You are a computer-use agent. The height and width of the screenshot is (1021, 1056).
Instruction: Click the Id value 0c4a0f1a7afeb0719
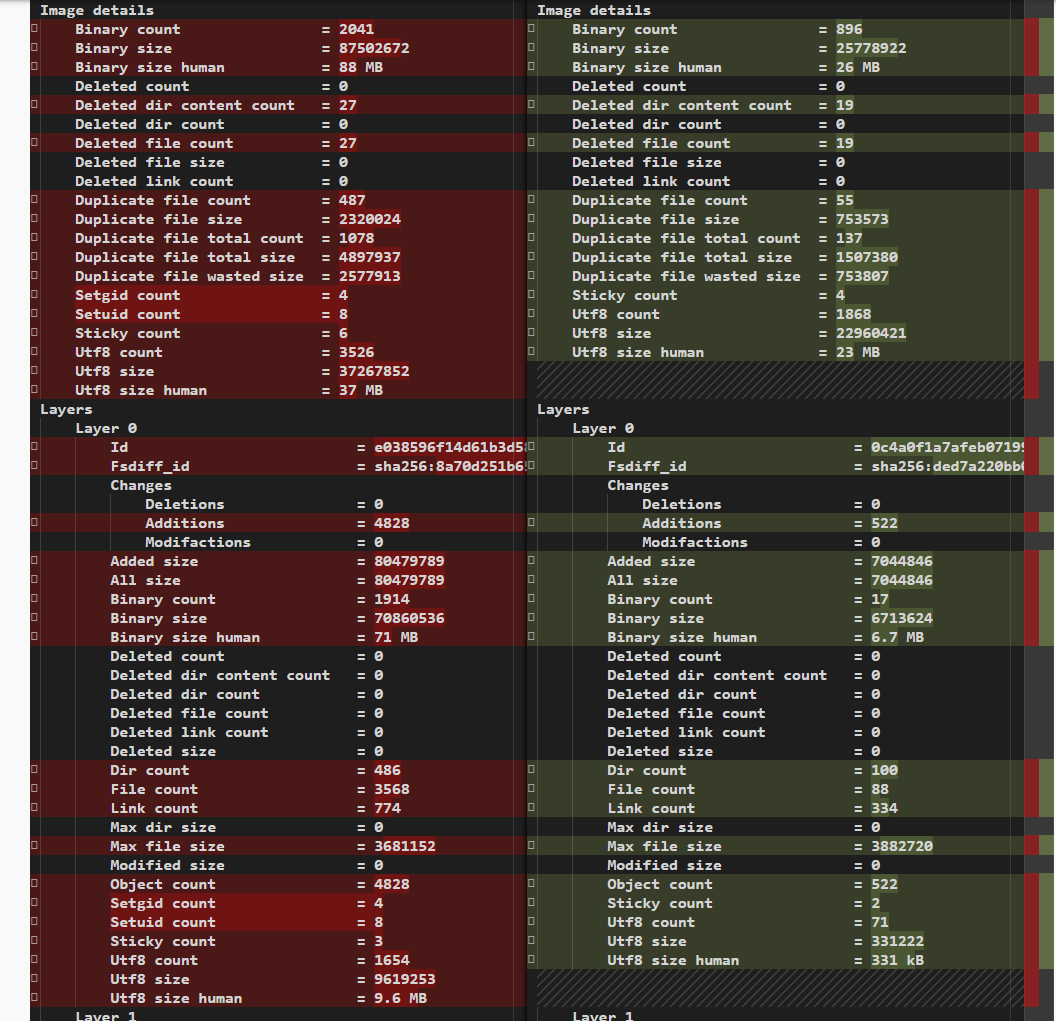point(948,447)
